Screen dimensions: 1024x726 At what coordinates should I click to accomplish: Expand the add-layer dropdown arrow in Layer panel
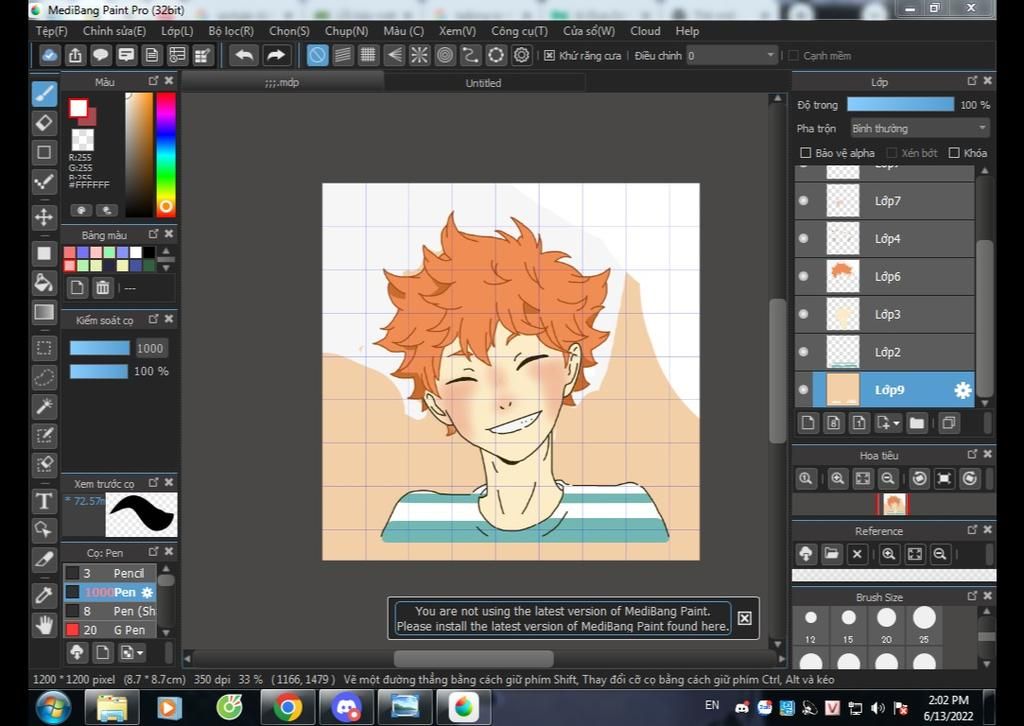tap(896, 423)
